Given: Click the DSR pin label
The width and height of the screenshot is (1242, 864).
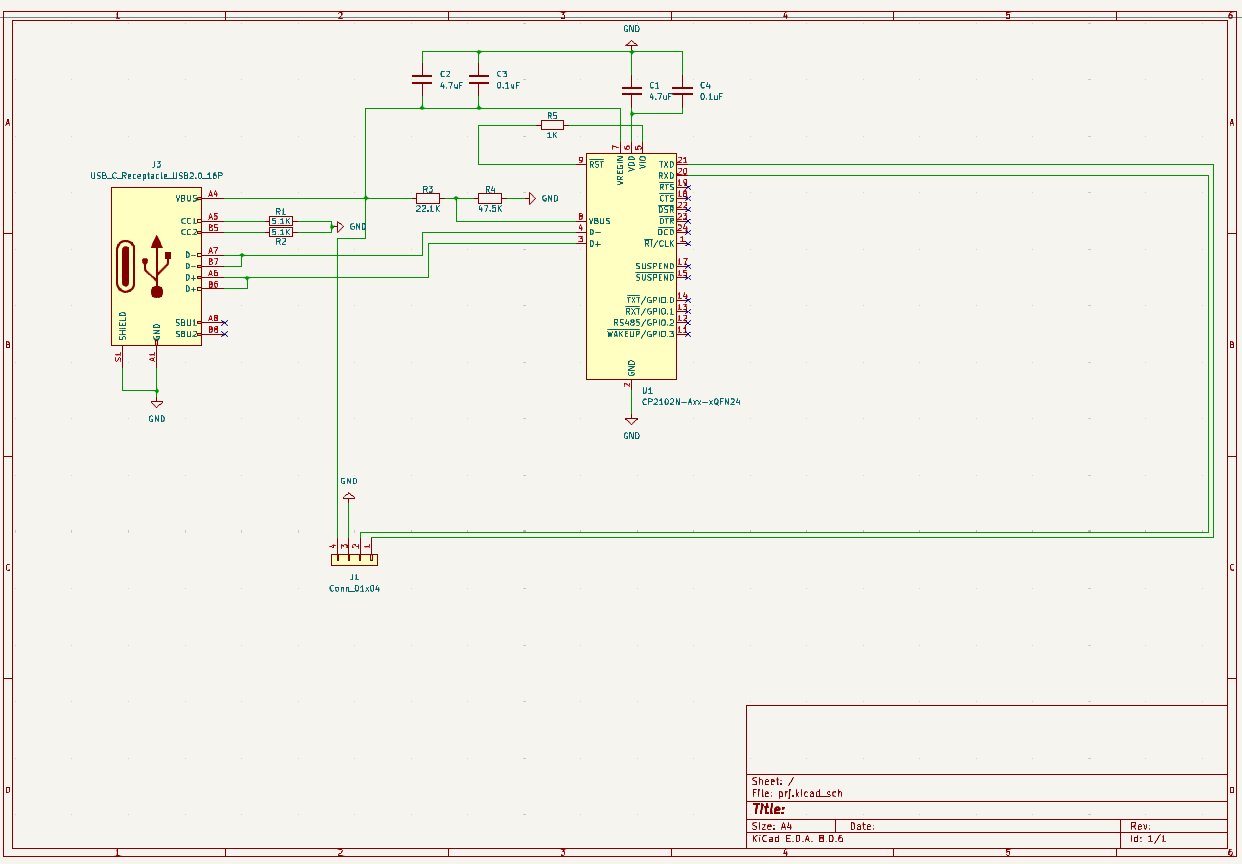Looking at the screenshot, I should (x=667, y=209).
